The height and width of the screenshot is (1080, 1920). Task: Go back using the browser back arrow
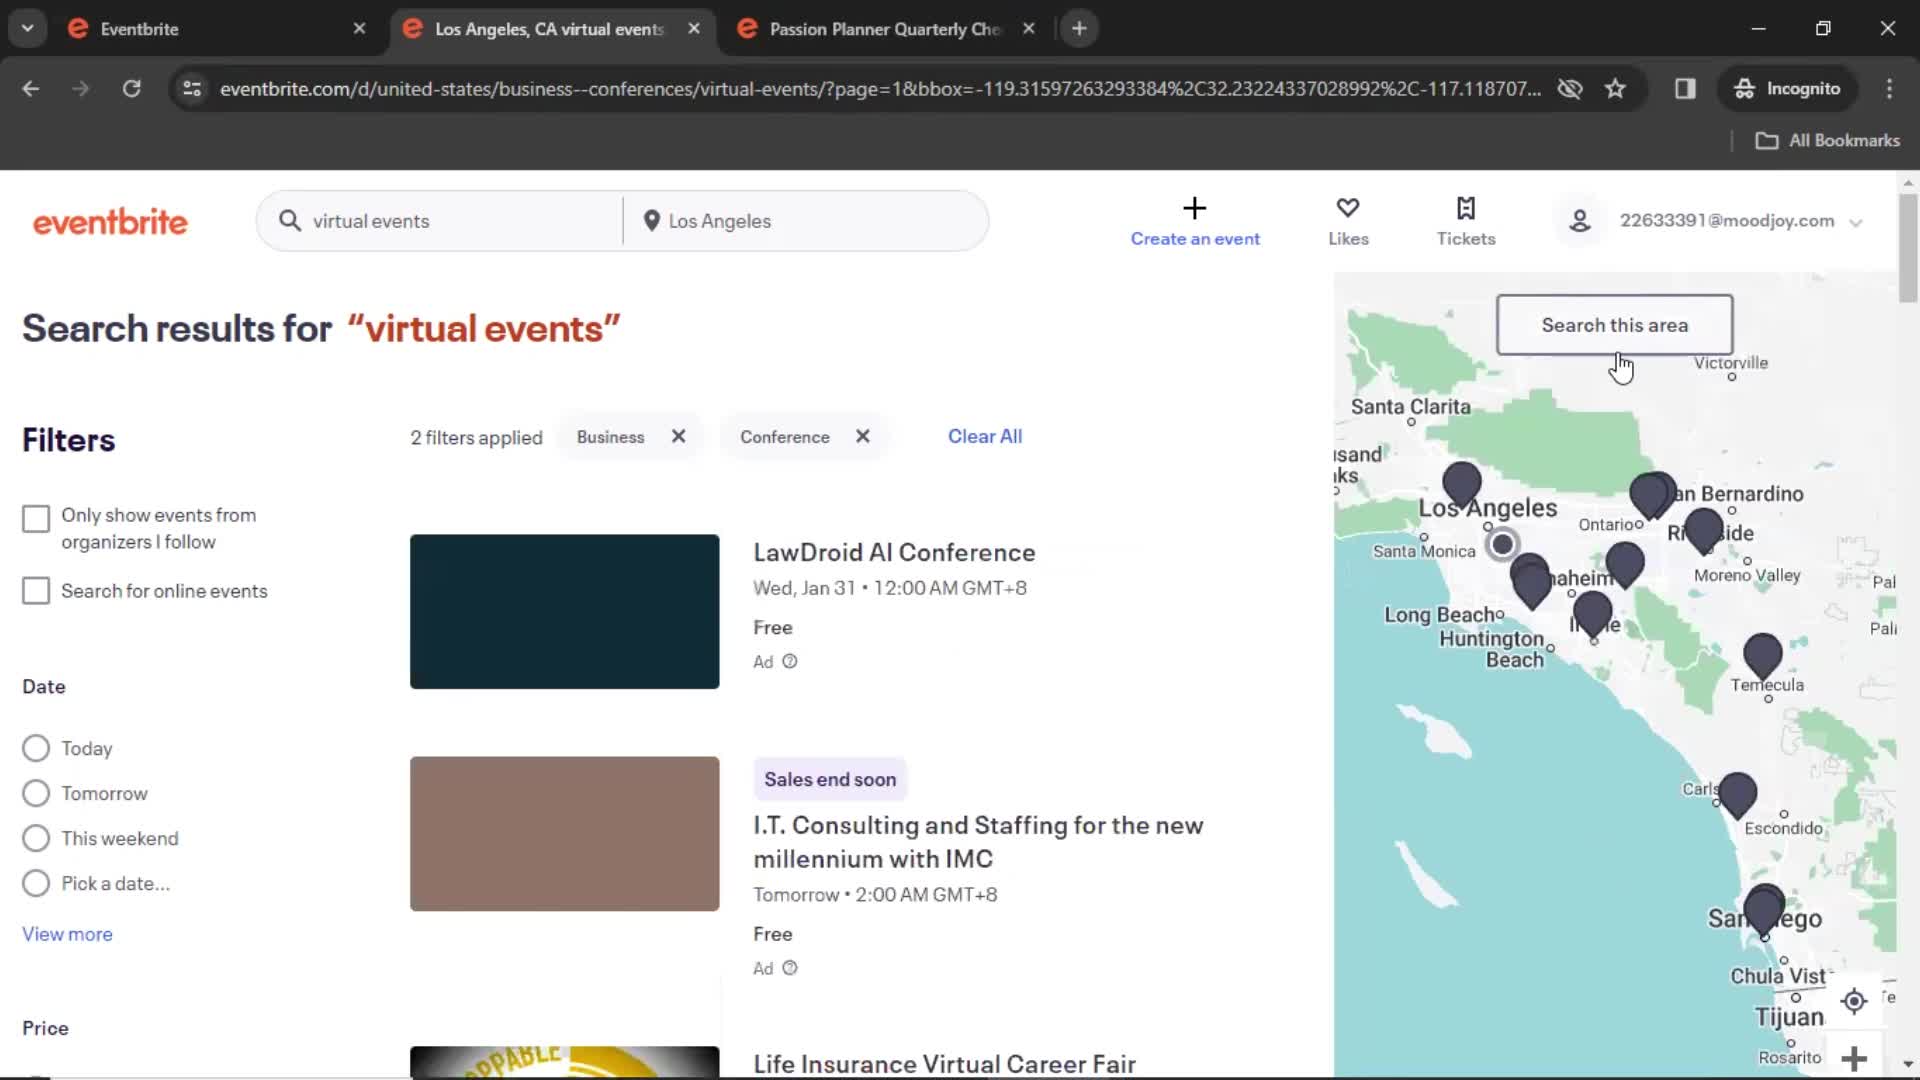pyautogui.click(x=31, y=89)
